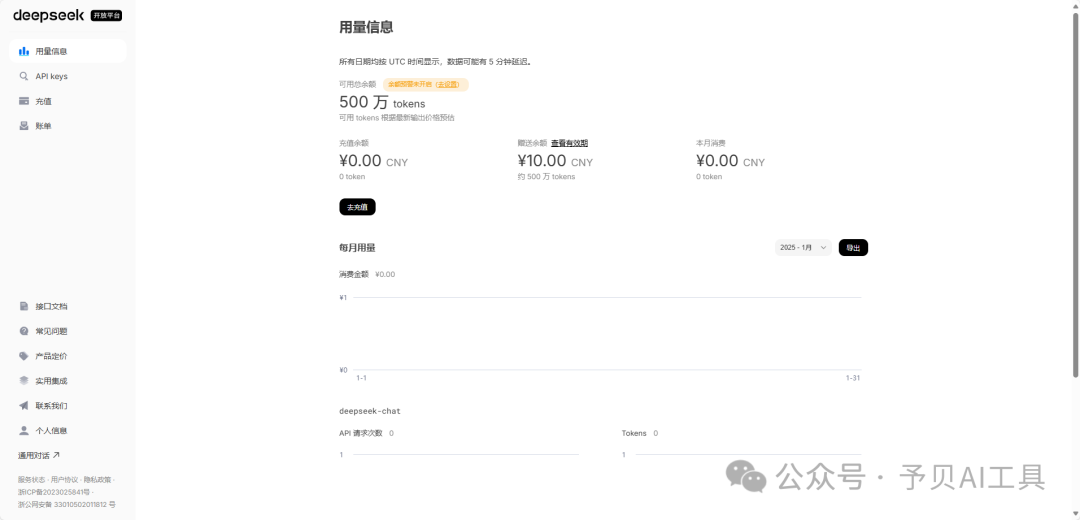Open the 2025 - 1月 month dropdown
The width and height of the screenshot is (1080, 520).
click(x=803, y=247)
